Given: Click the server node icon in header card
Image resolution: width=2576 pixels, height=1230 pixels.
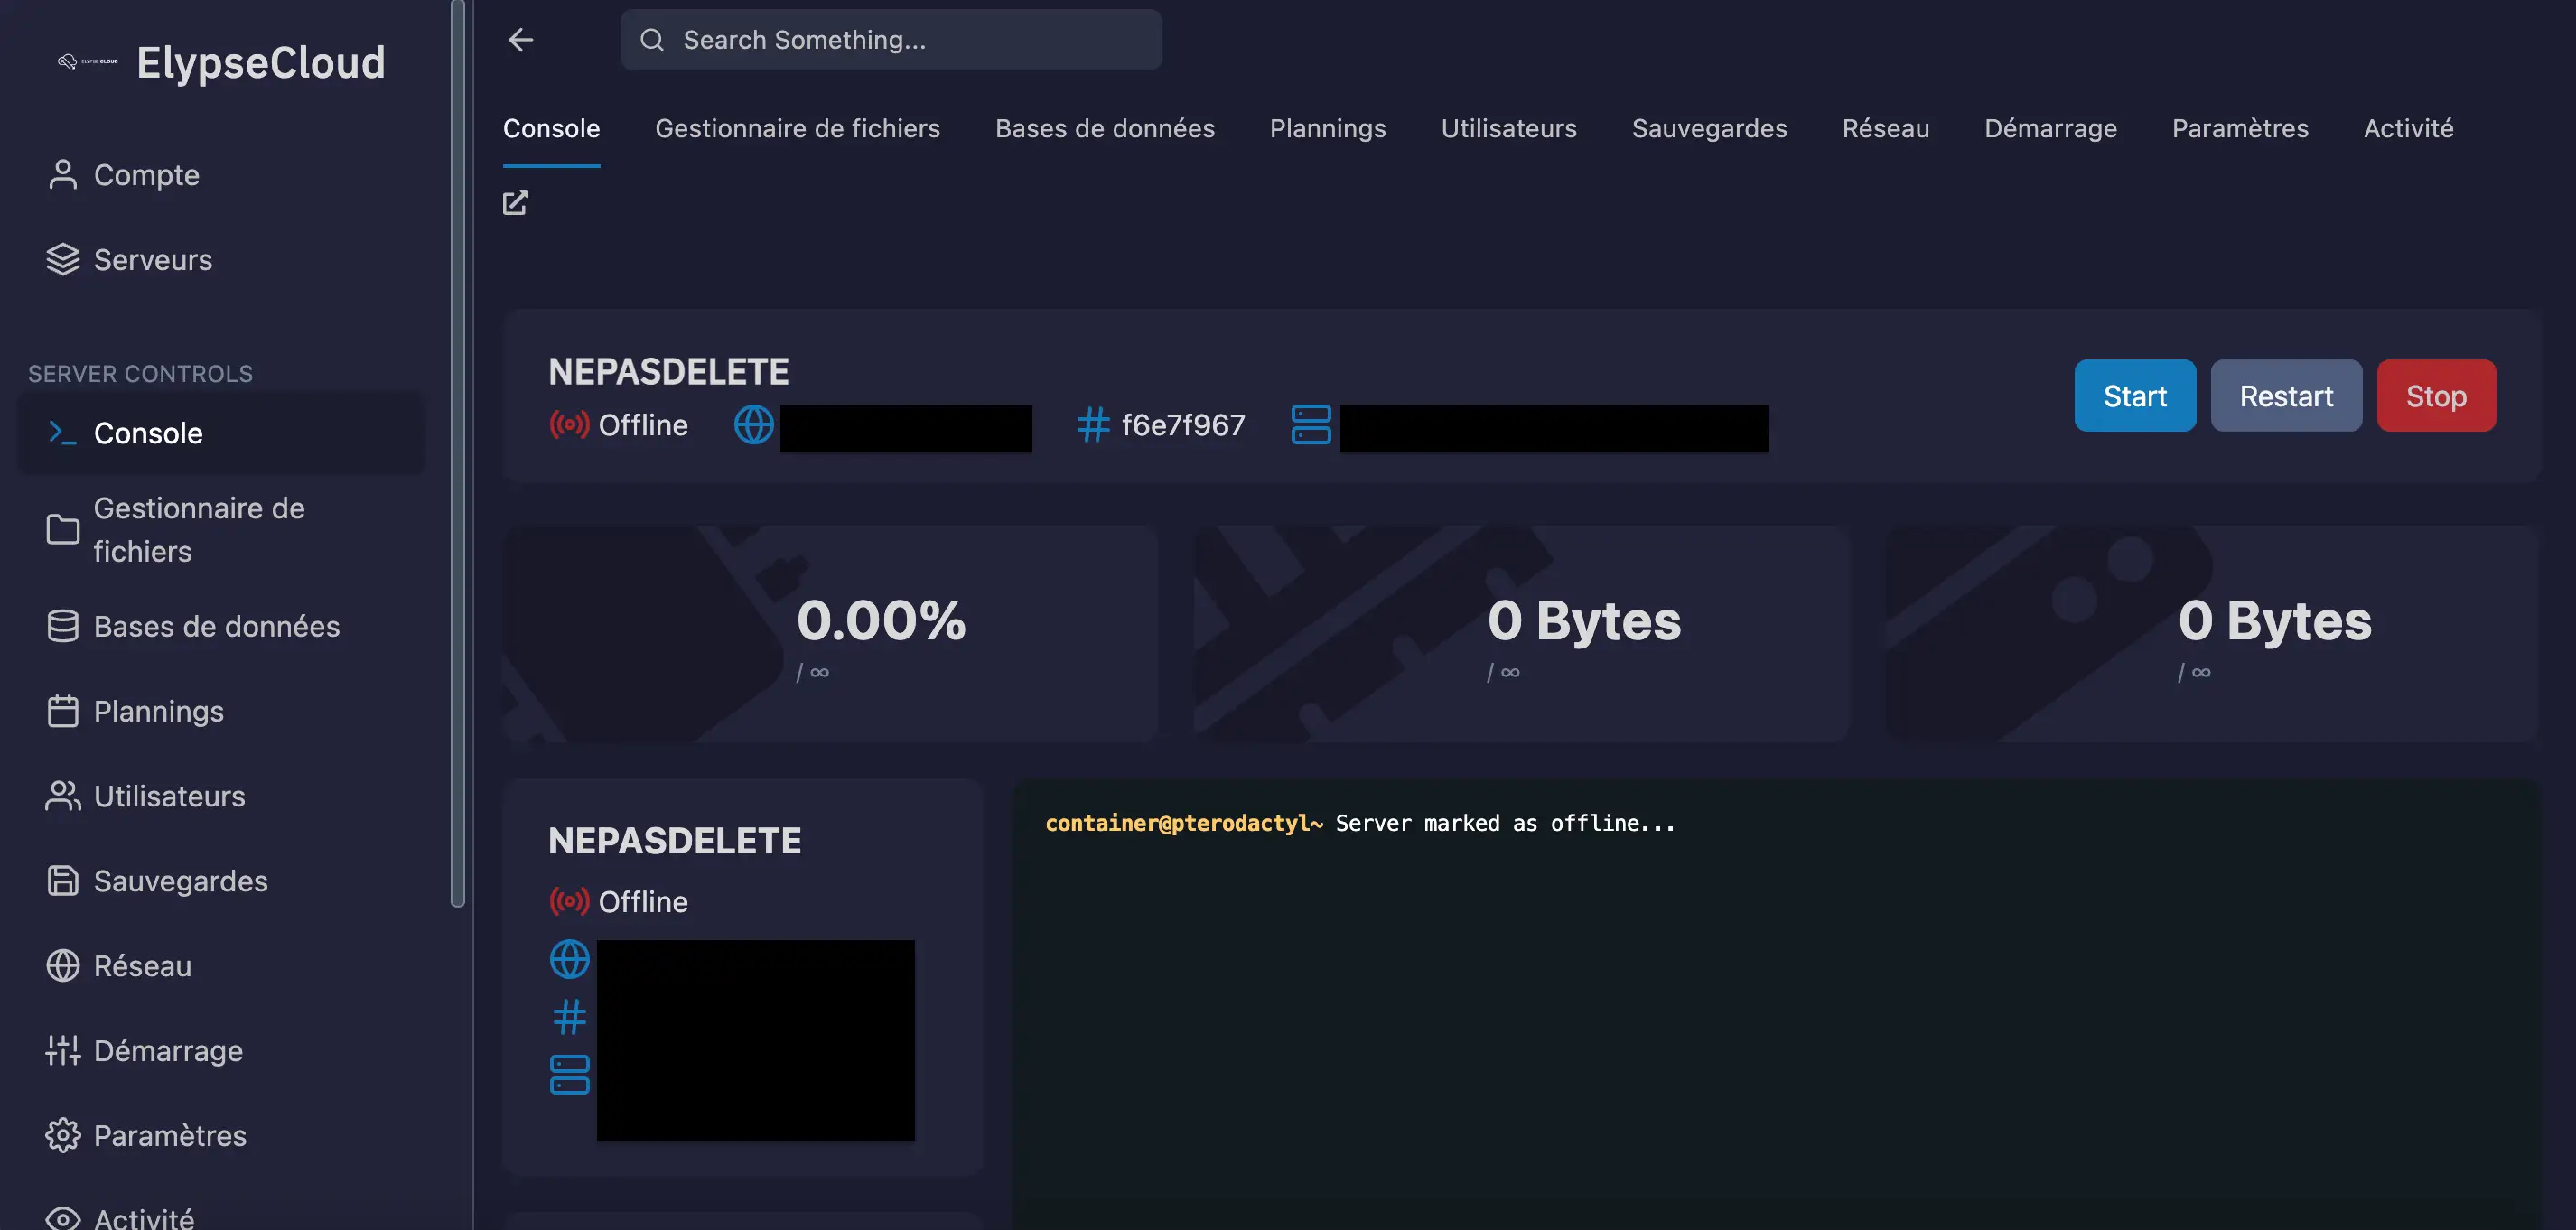Looking at the screenshot, I should tap(1311, 425).
